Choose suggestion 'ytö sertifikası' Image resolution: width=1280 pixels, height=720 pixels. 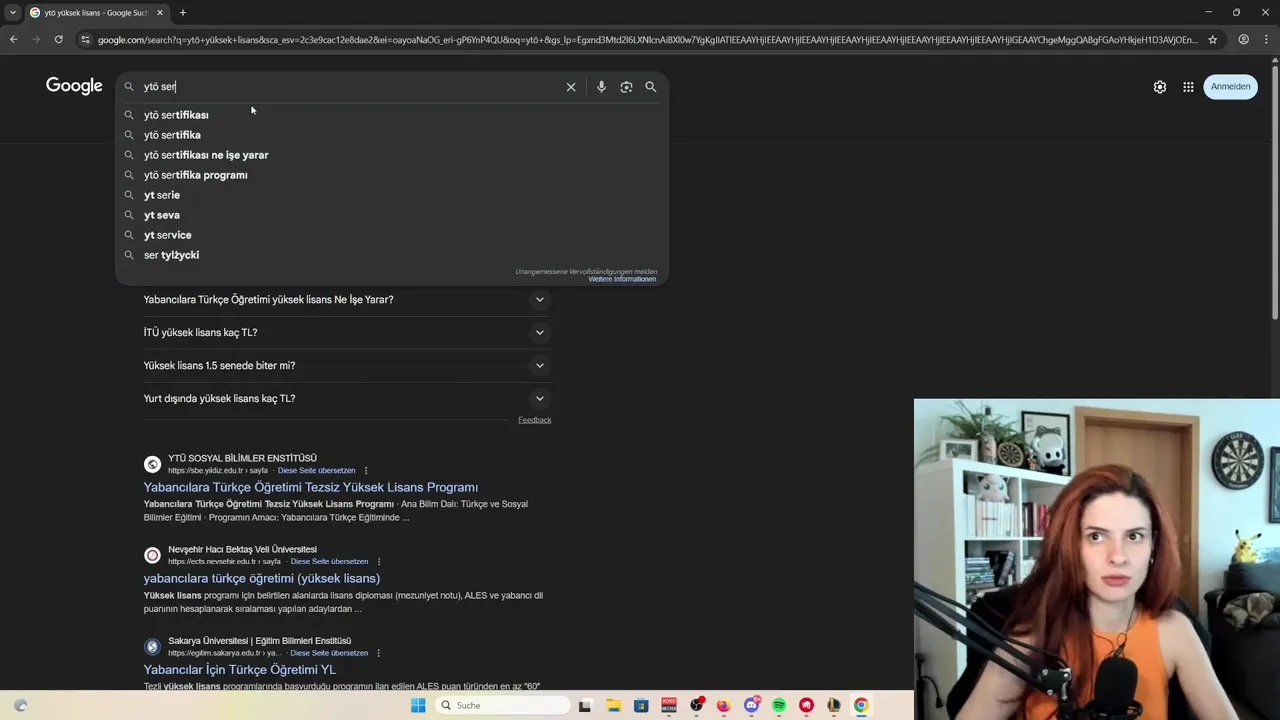point(392,115)
